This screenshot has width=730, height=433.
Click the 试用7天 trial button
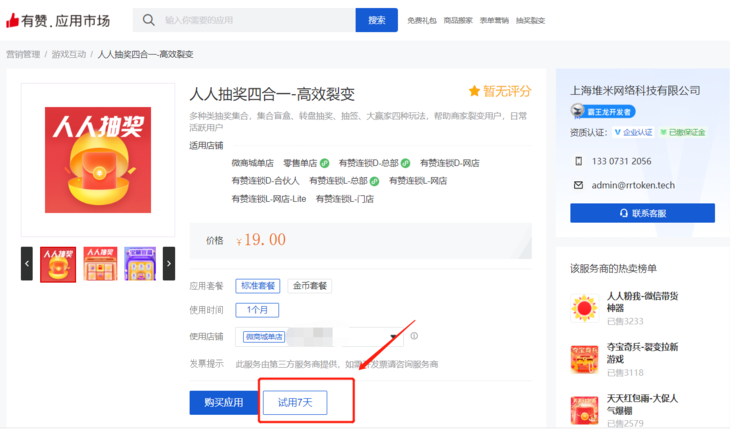[295, 402]
